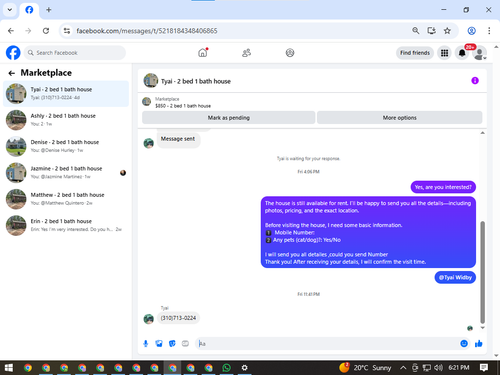500x375 pixels.
Task: Open the Denise 2 bed 1 bath conversation
Action: tap(66, 146)
